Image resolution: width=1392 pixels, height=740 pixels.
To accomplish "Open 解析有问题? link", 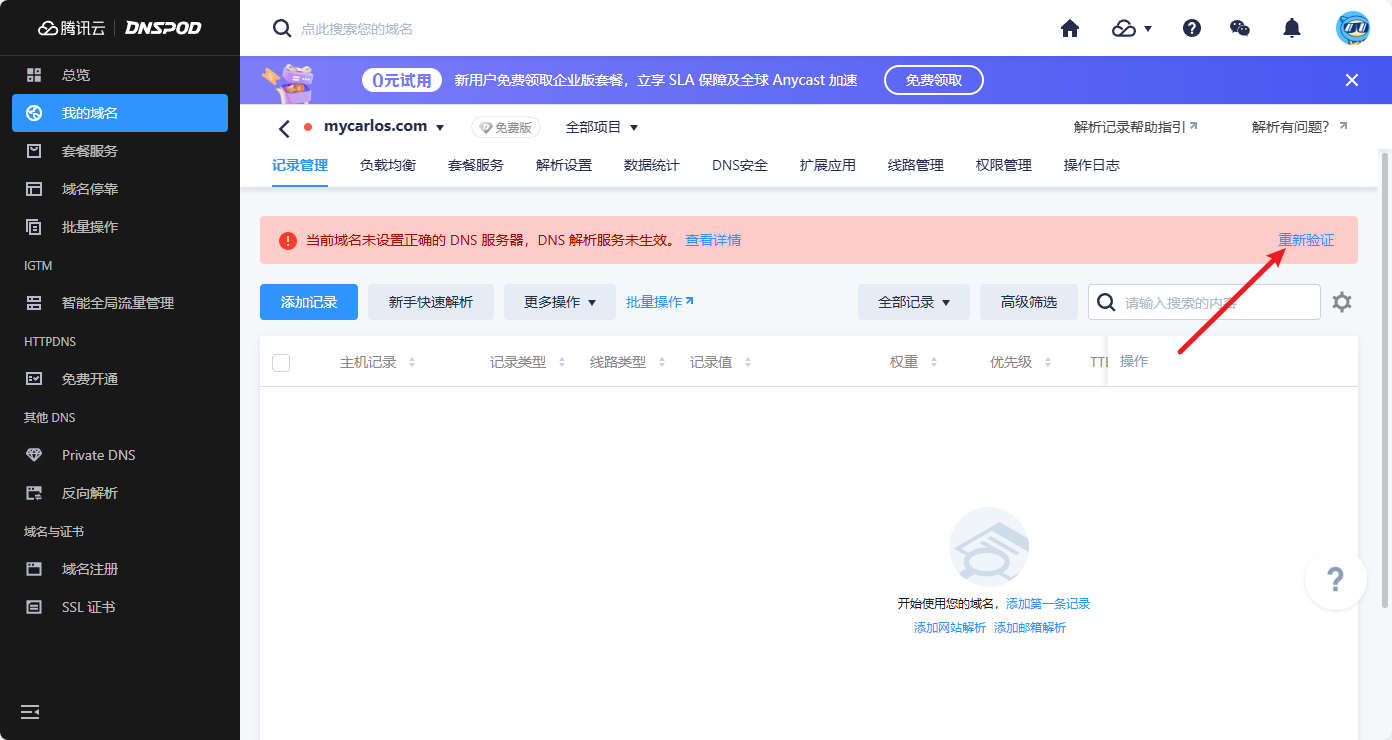I will [x=1300, y=127].
